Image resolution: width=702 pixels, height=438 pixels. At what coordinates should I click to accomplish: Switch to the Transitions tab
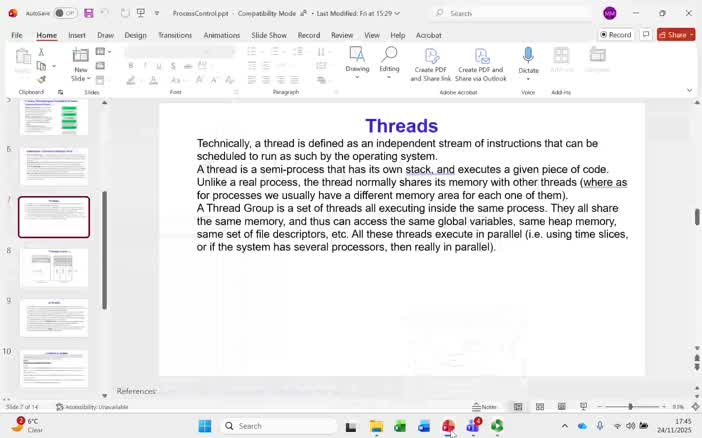175,35
